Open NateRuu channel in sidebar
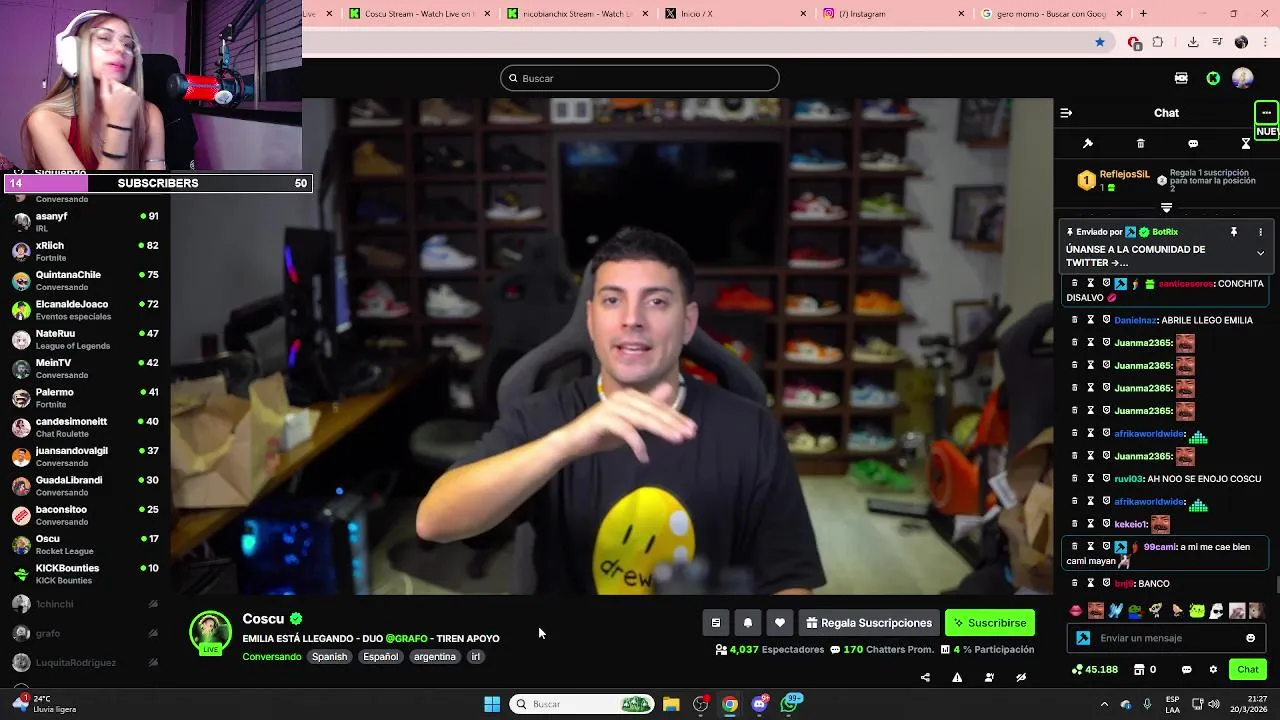This screenshot has width=1280, height=720. coord(85,339)
